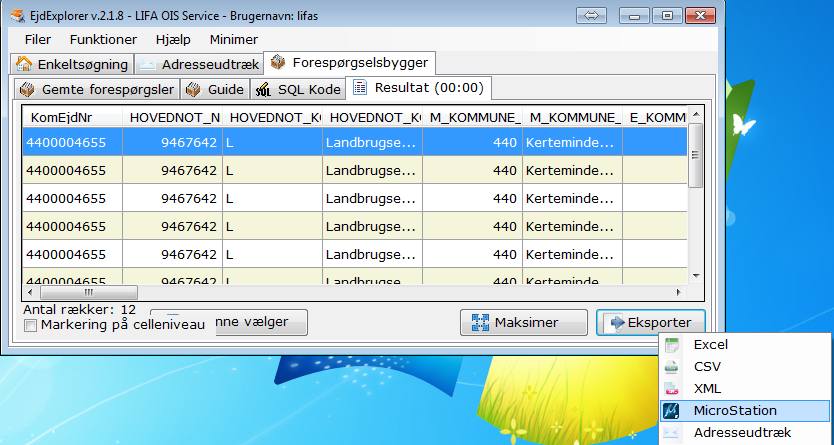
Task: Sort by KomEjdNr column header
Action: (x=72, y=117)
